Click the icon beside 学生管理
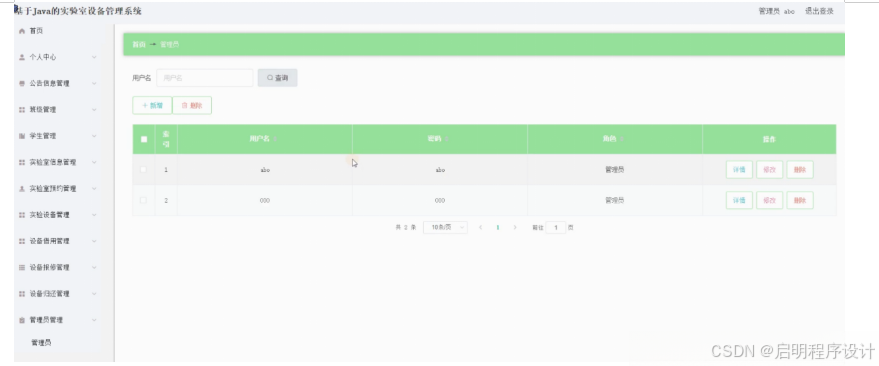 click(22, 136)
